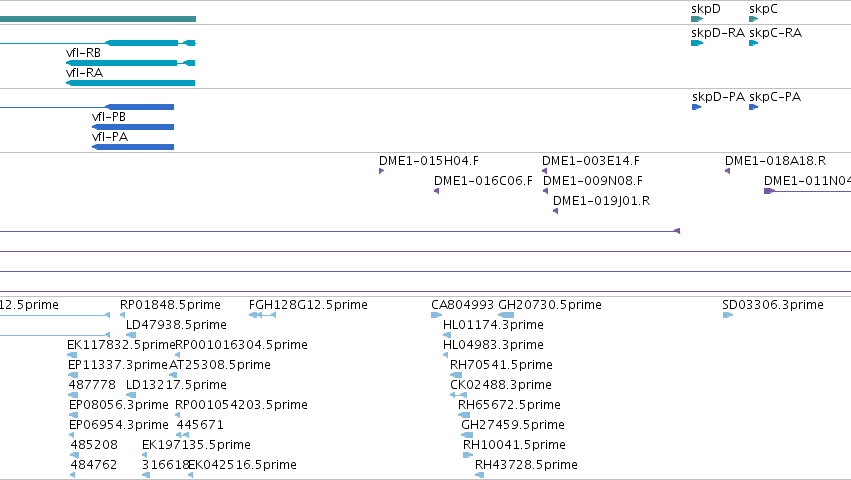Select the GH20730.5prime EST label
The height and width of the screenshot is (480, 851).
550,305
